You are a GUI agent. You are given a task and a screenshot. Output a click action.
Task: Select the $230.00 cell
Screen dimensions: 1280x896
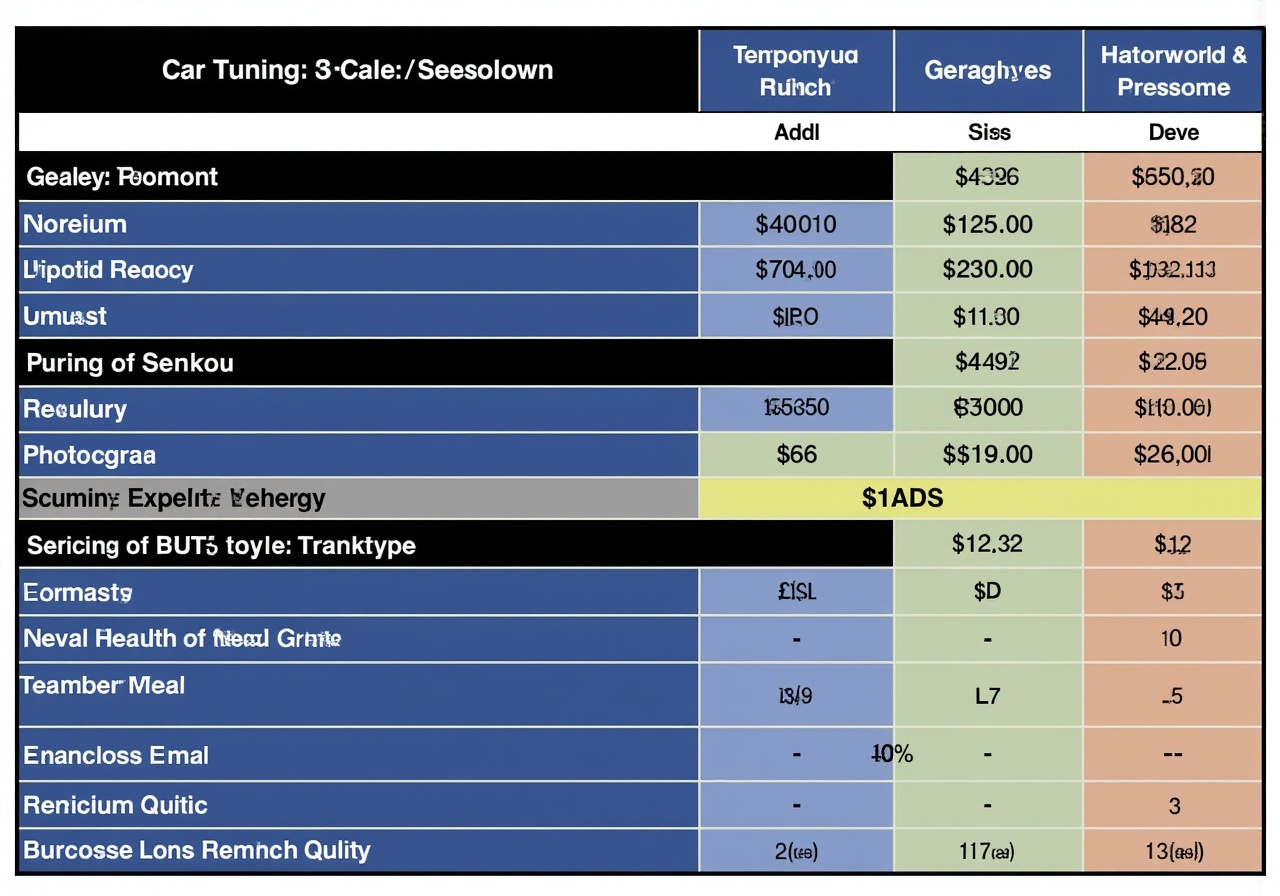tap(987, 270)
